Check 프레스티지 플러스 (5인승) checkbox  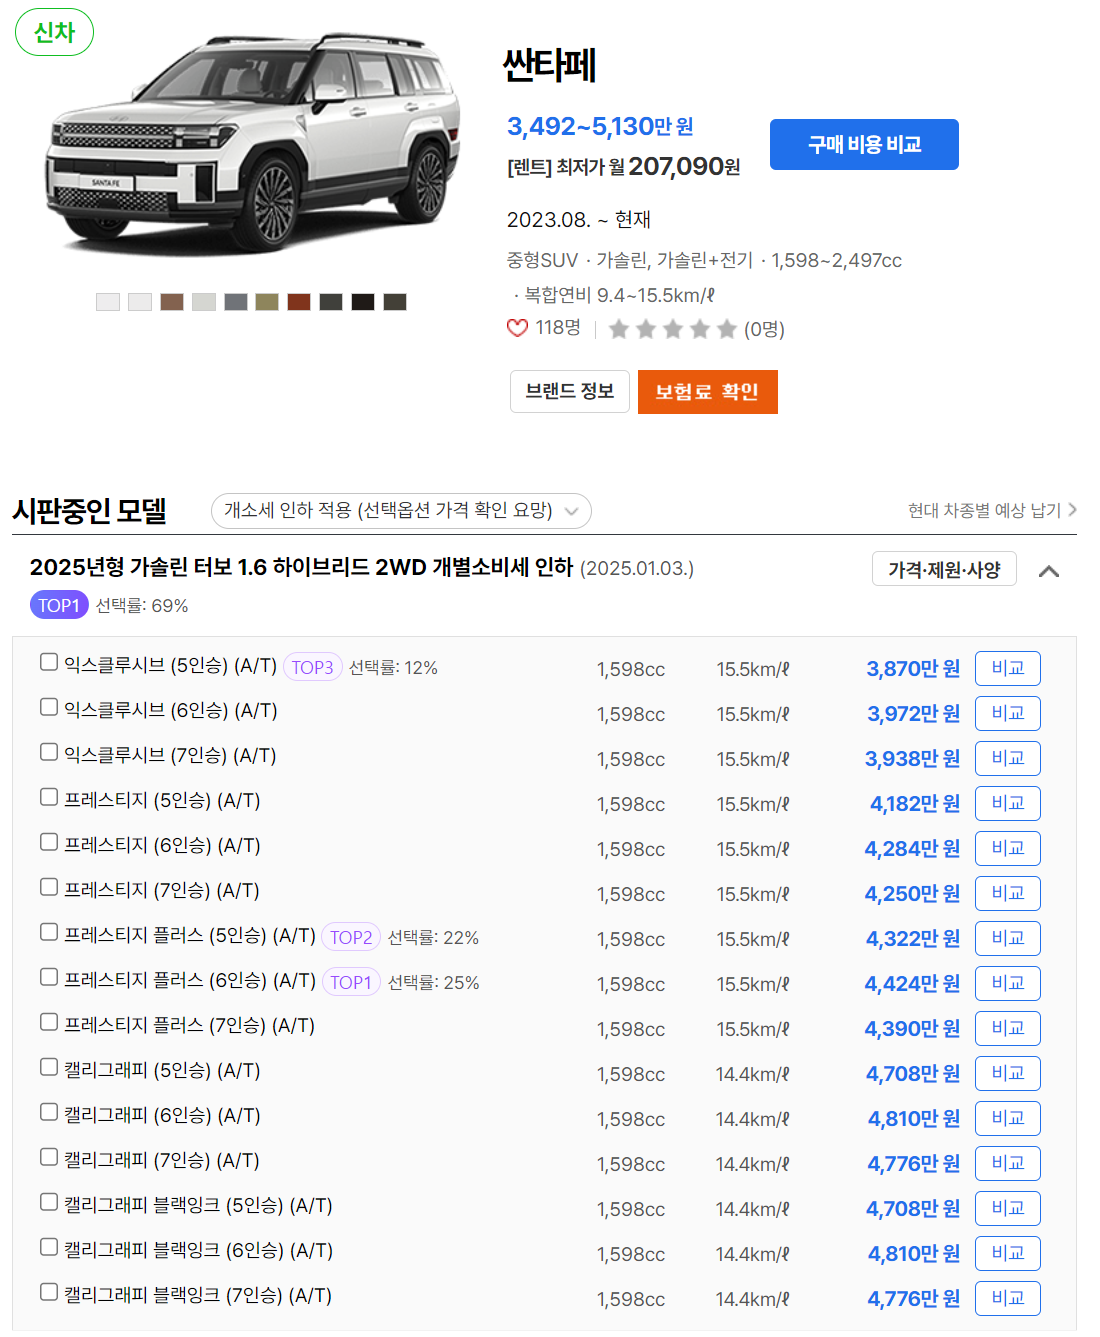pos(49,932)
